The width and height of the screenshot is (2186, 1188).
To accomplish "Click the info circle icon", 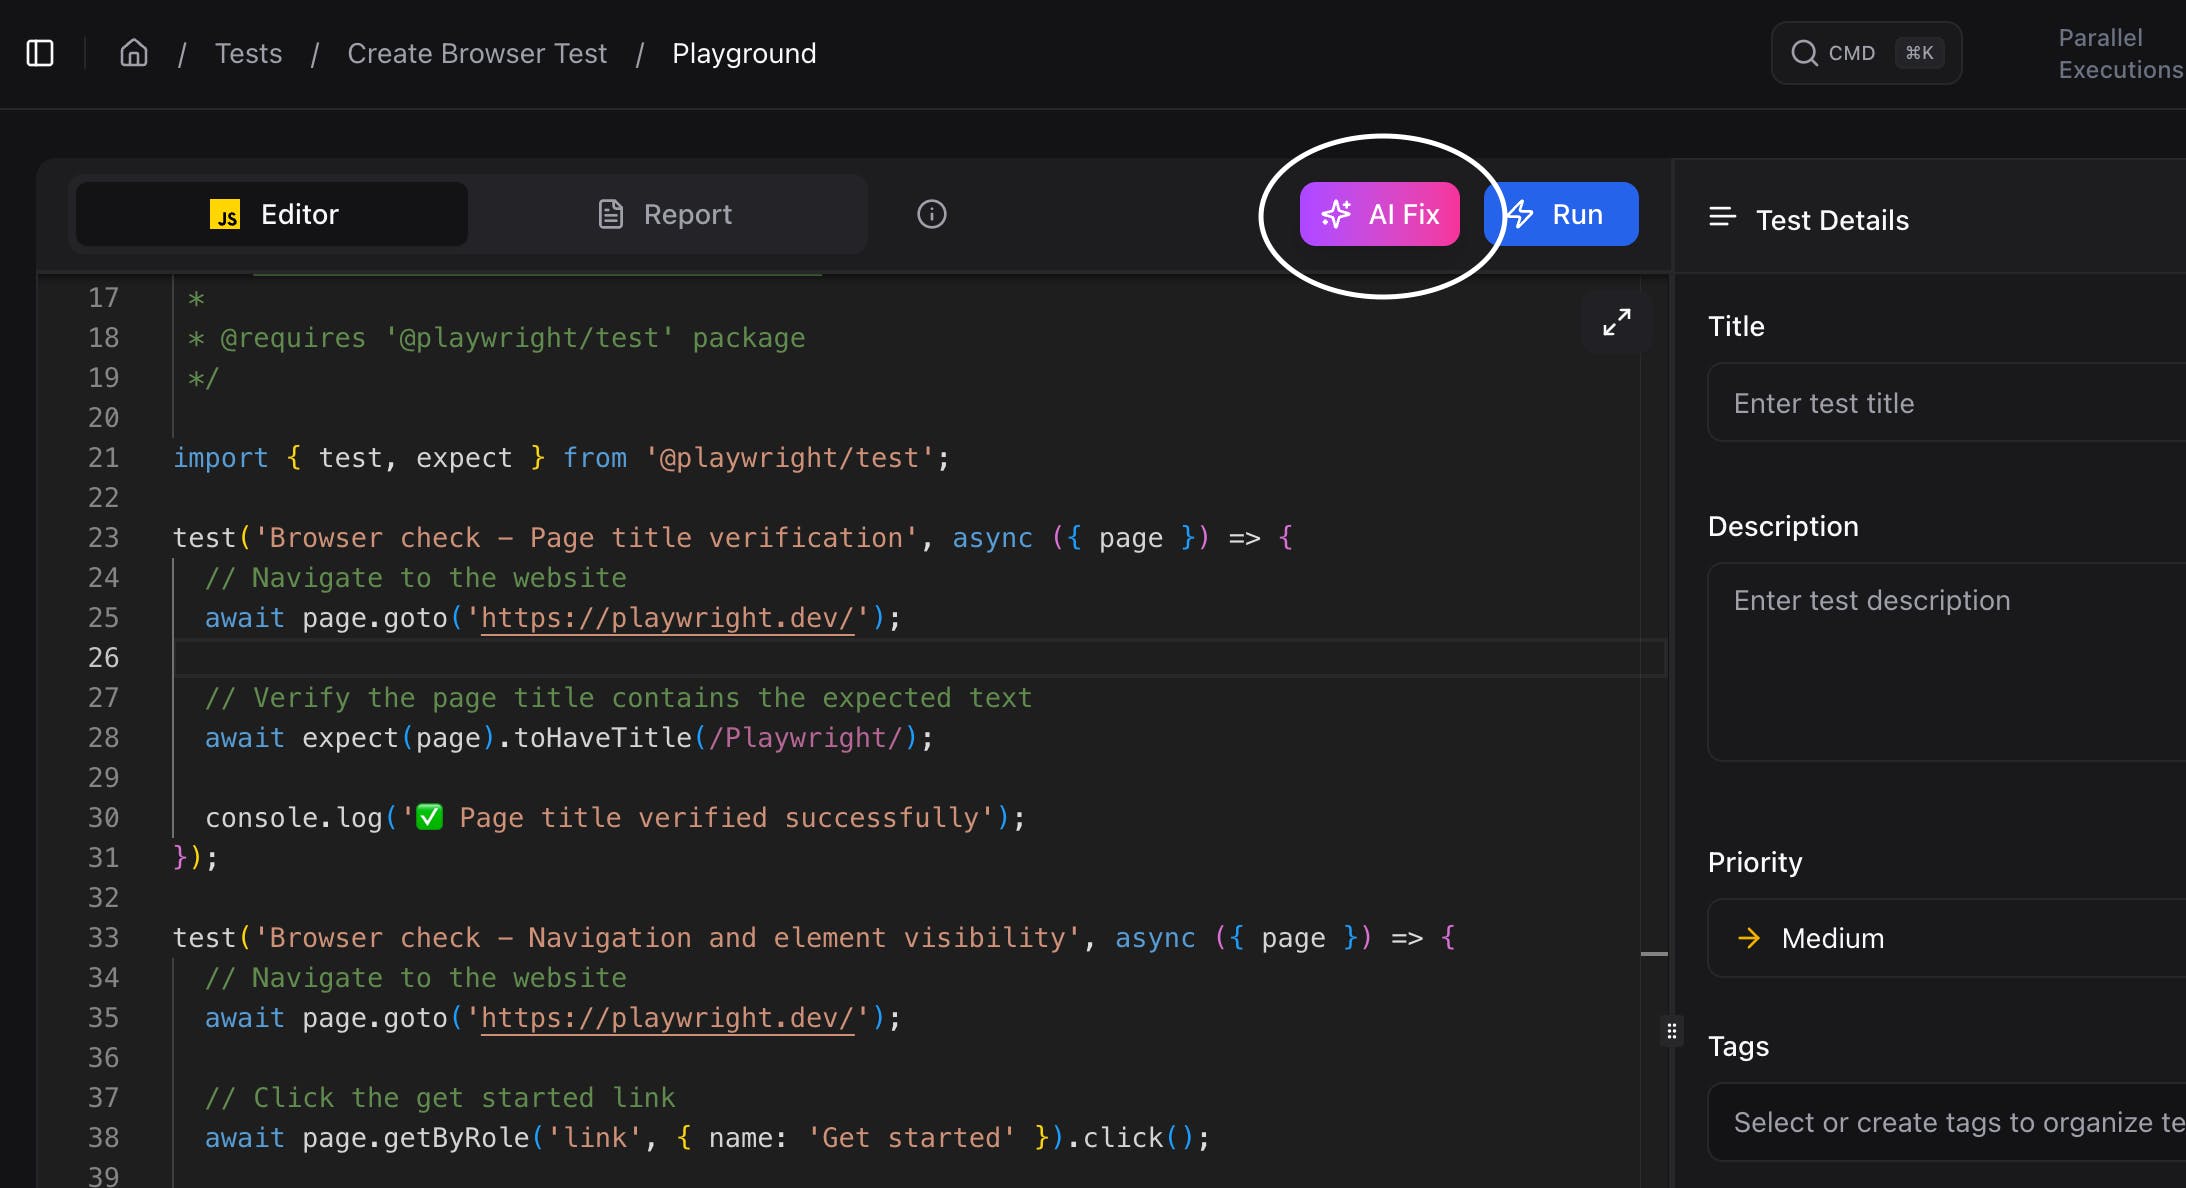I will click(x=931, y=214).
